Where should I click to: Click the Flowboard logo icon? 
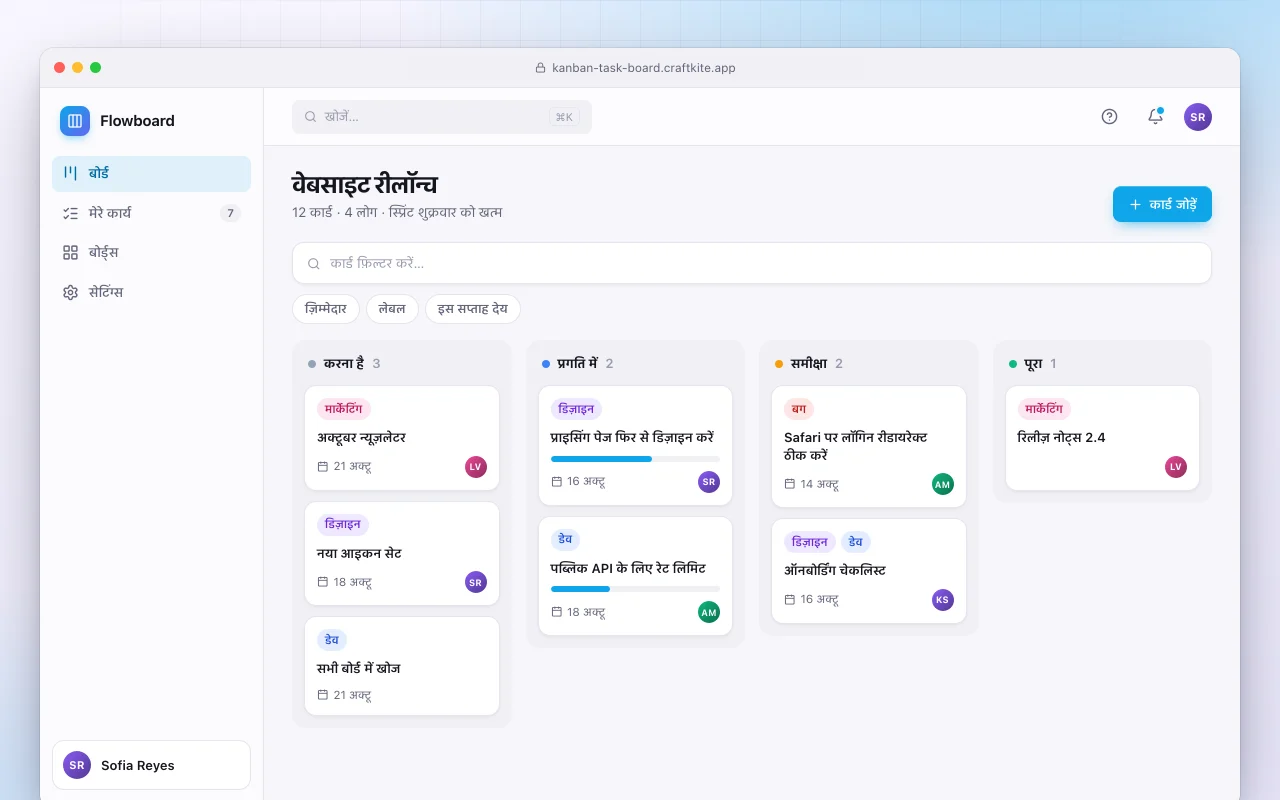[x=75, y=121]
